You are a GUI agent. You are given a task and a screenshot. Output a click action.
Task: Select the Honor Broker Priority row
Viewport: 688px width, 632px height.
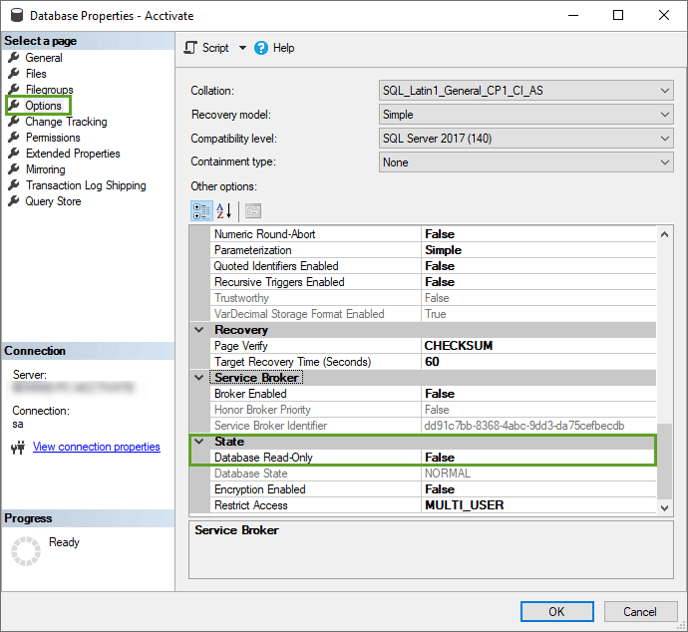[434, 409]
